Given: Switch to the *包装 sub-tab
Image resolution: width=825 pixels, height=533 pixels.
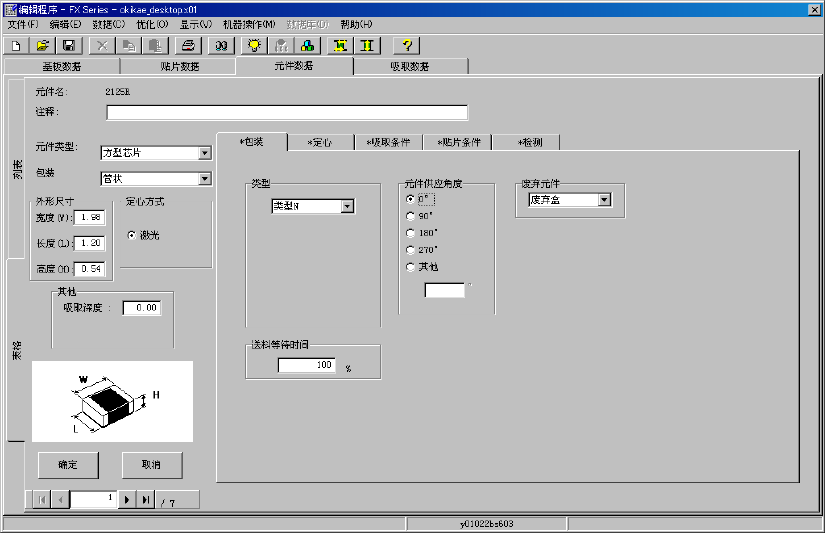Looking at the screenshot, I should click(251, 142).
